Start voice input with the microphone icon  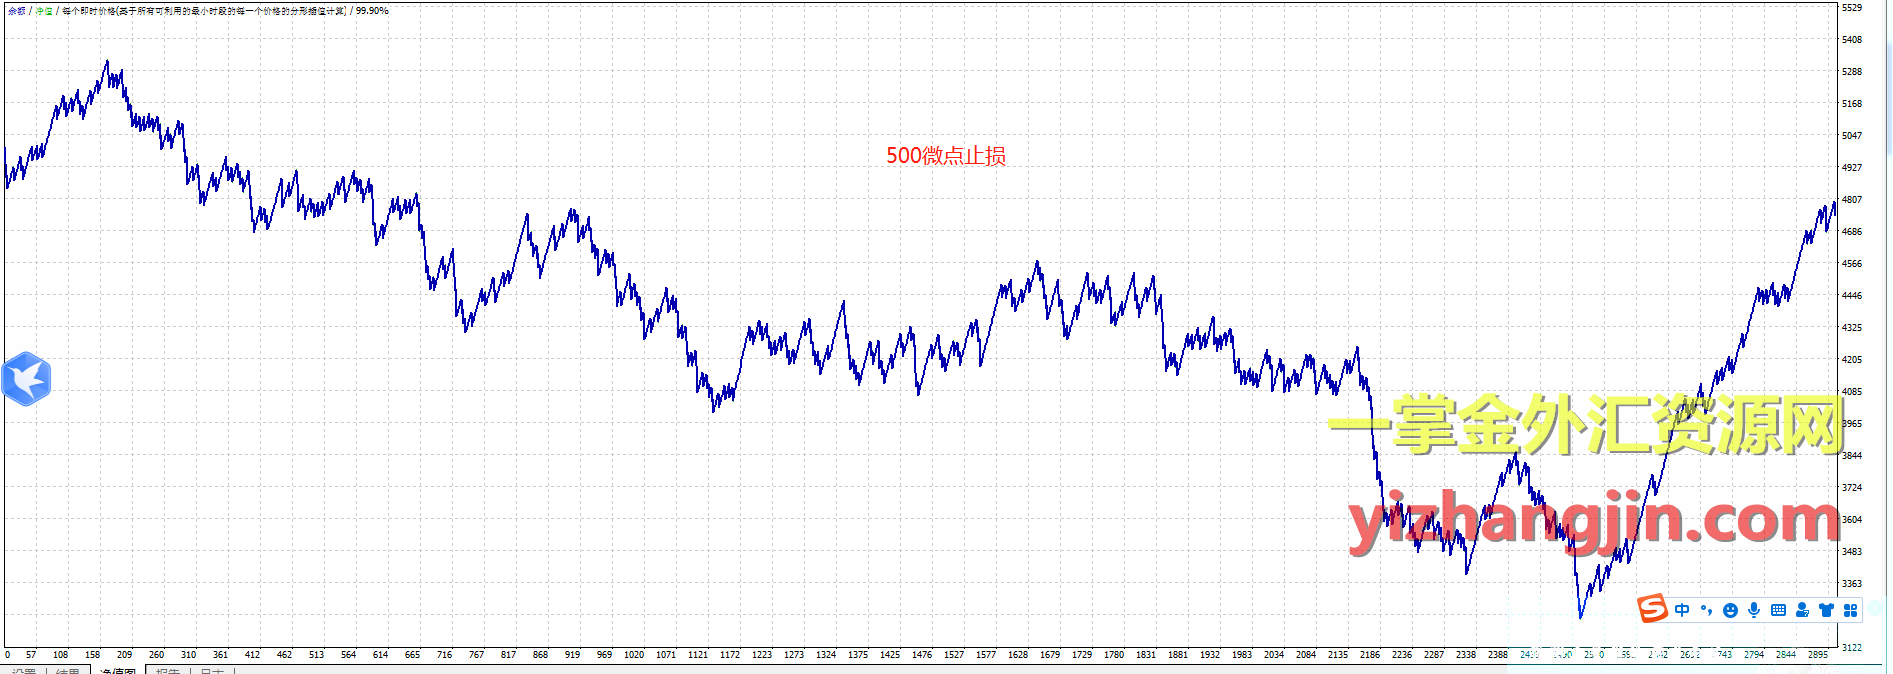point(1754,610)
